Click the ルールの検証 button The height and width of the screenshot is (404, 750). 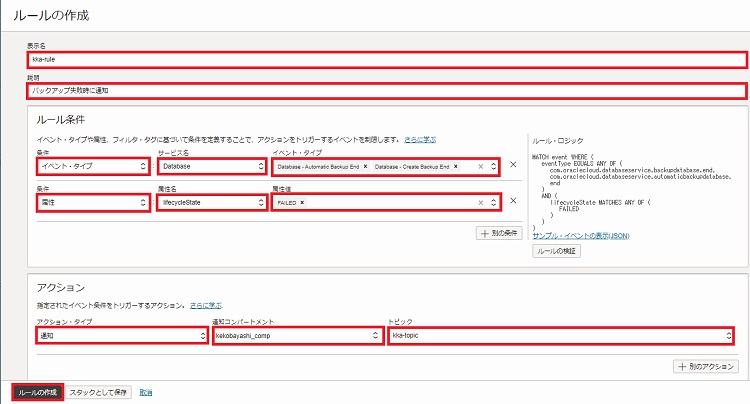click(556, 251)
